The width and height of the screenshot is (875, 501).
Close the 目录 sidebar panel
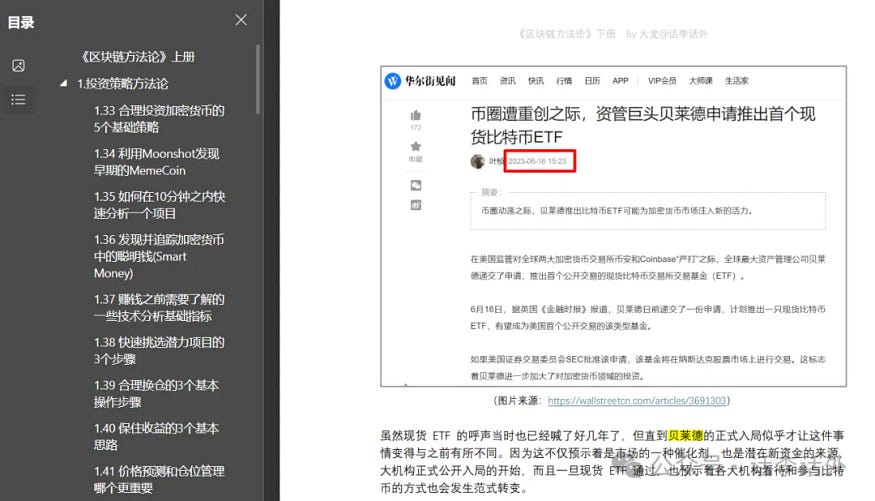pos(241,20)
